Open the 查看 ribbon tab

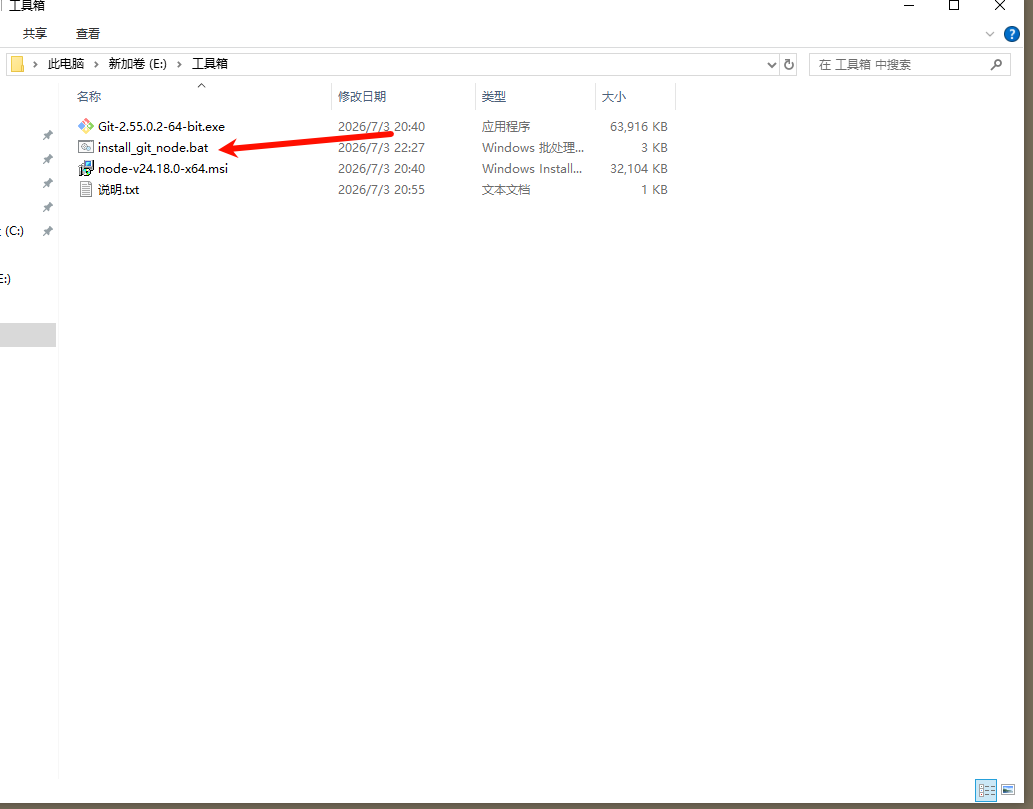pyautogui.click(x=88, y=34)
